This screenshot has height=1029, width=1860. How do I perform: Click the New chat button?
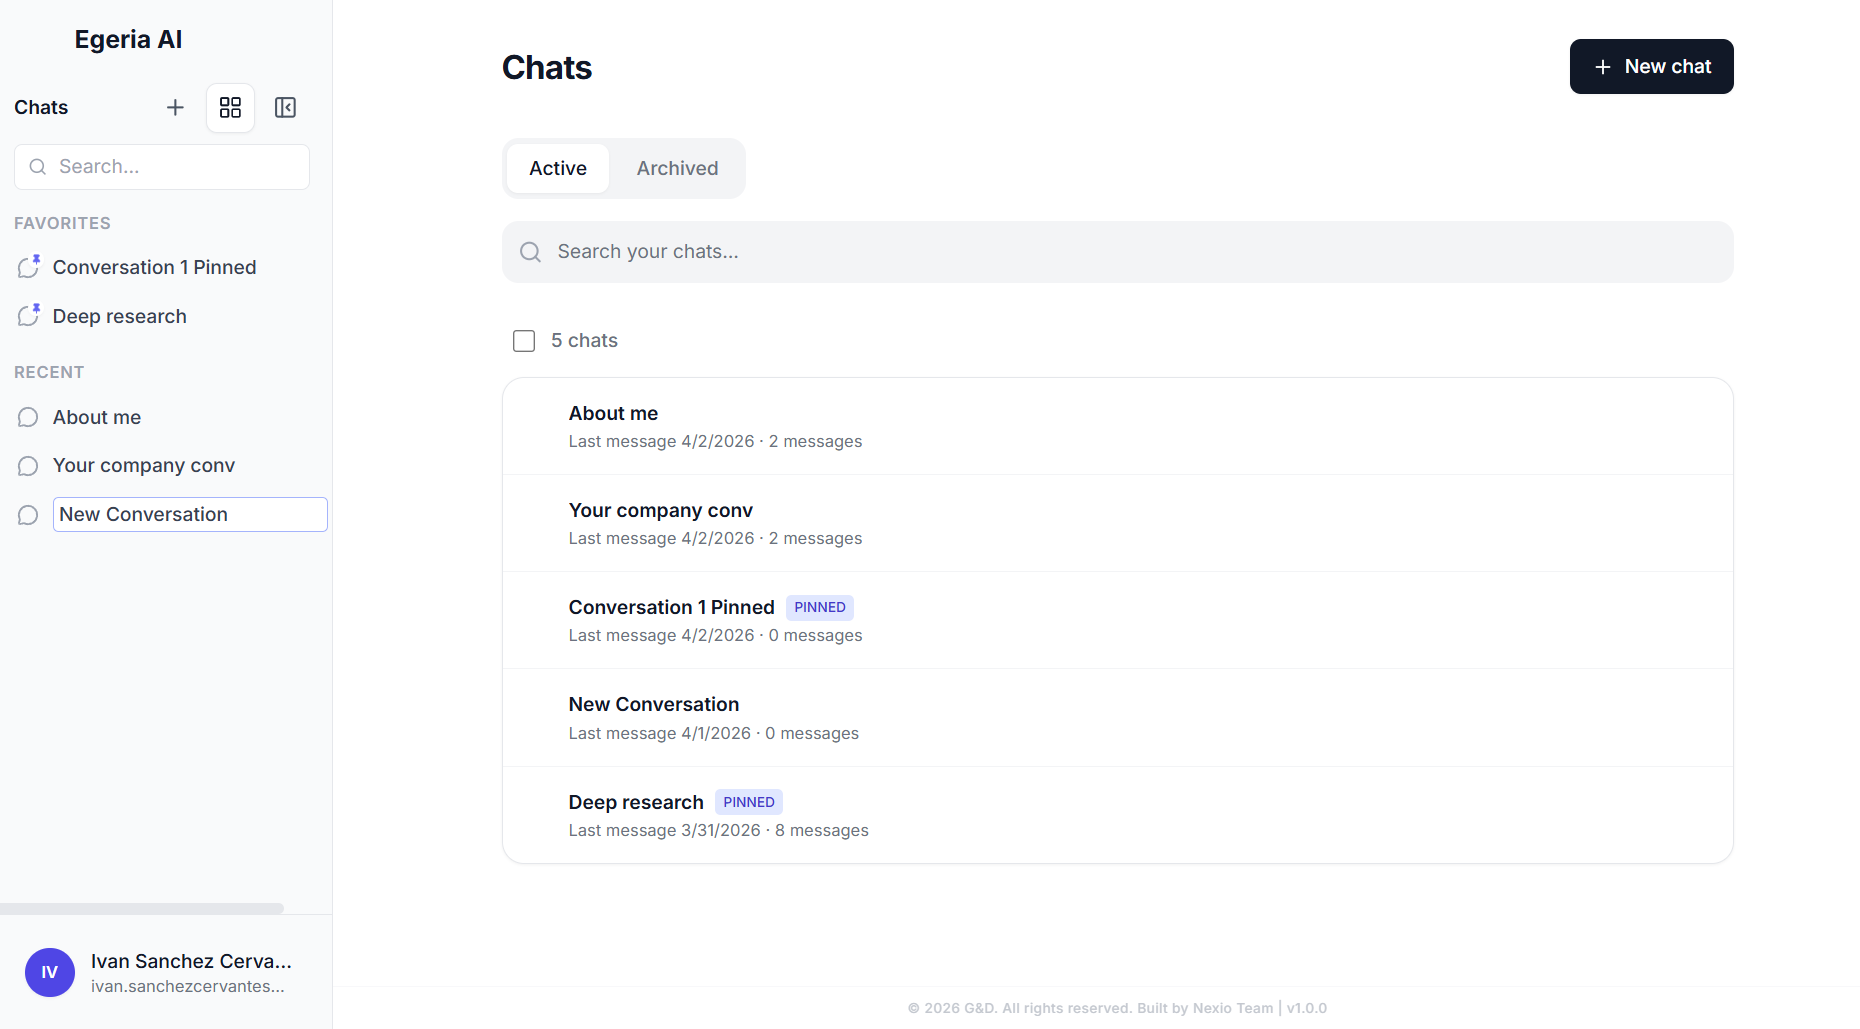click(x=1651, y=66)
